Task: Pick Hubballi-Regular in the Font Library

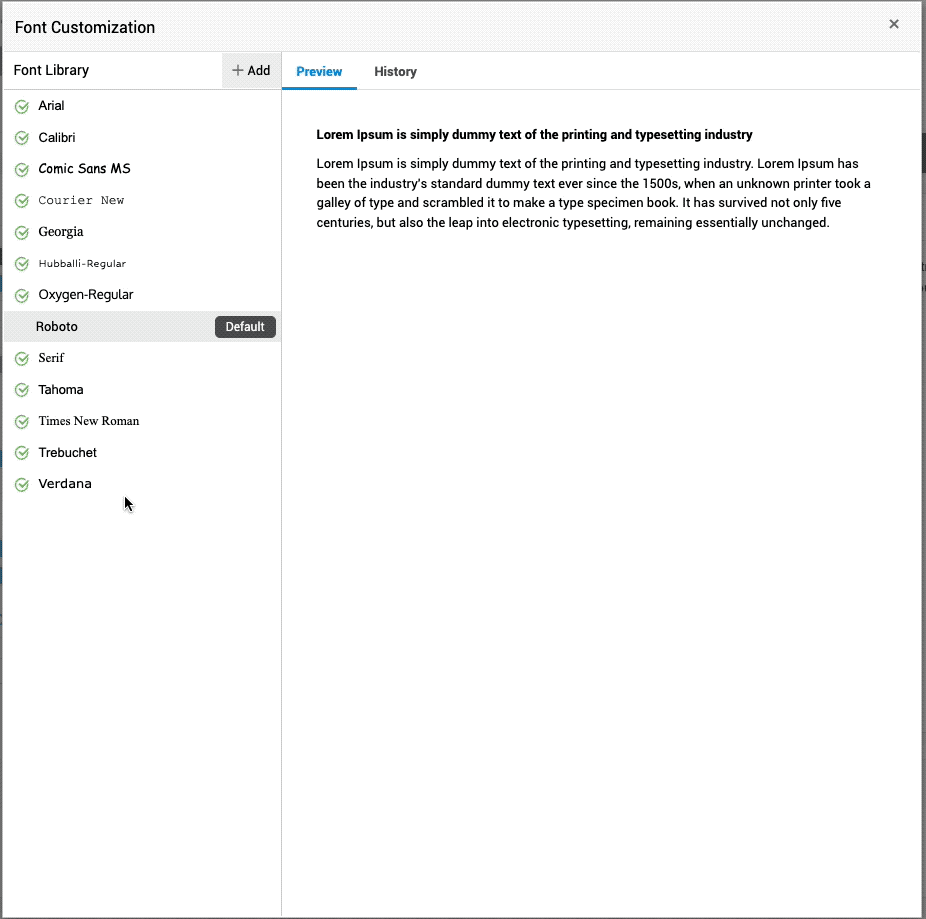Action: click(x=82, y=263)
